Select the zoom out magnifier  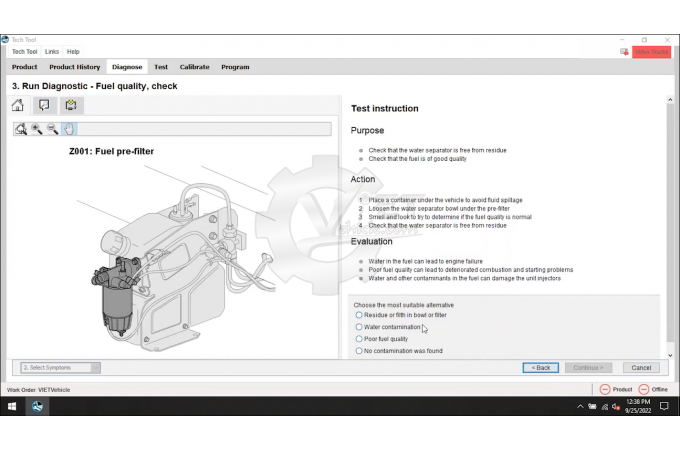coord(52,129)
